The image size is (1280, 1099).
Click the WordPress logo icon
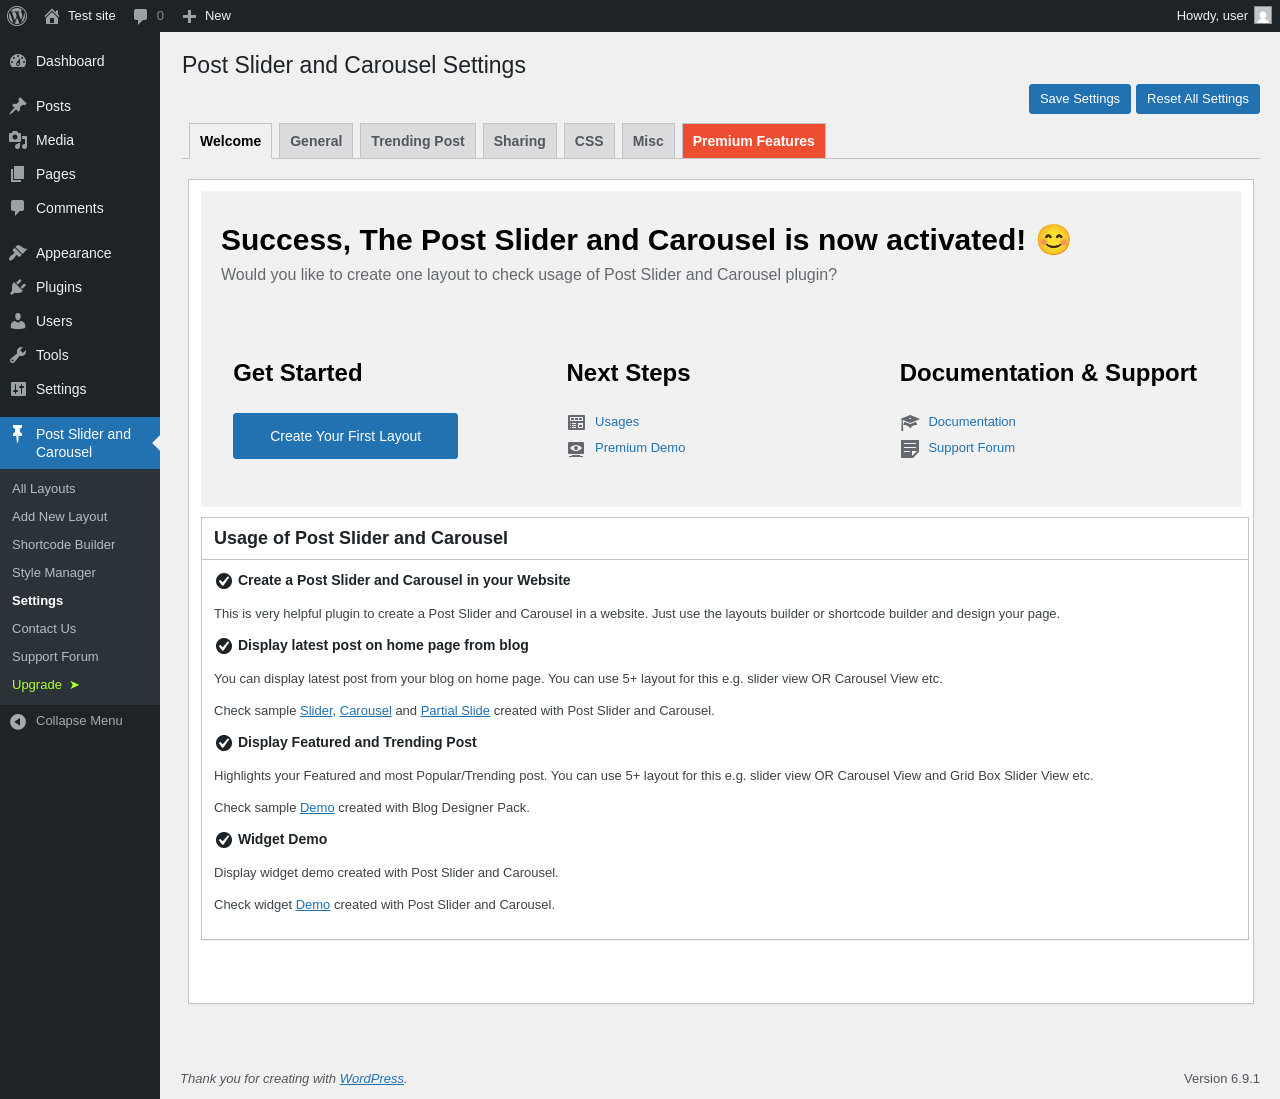pos(17,16)
